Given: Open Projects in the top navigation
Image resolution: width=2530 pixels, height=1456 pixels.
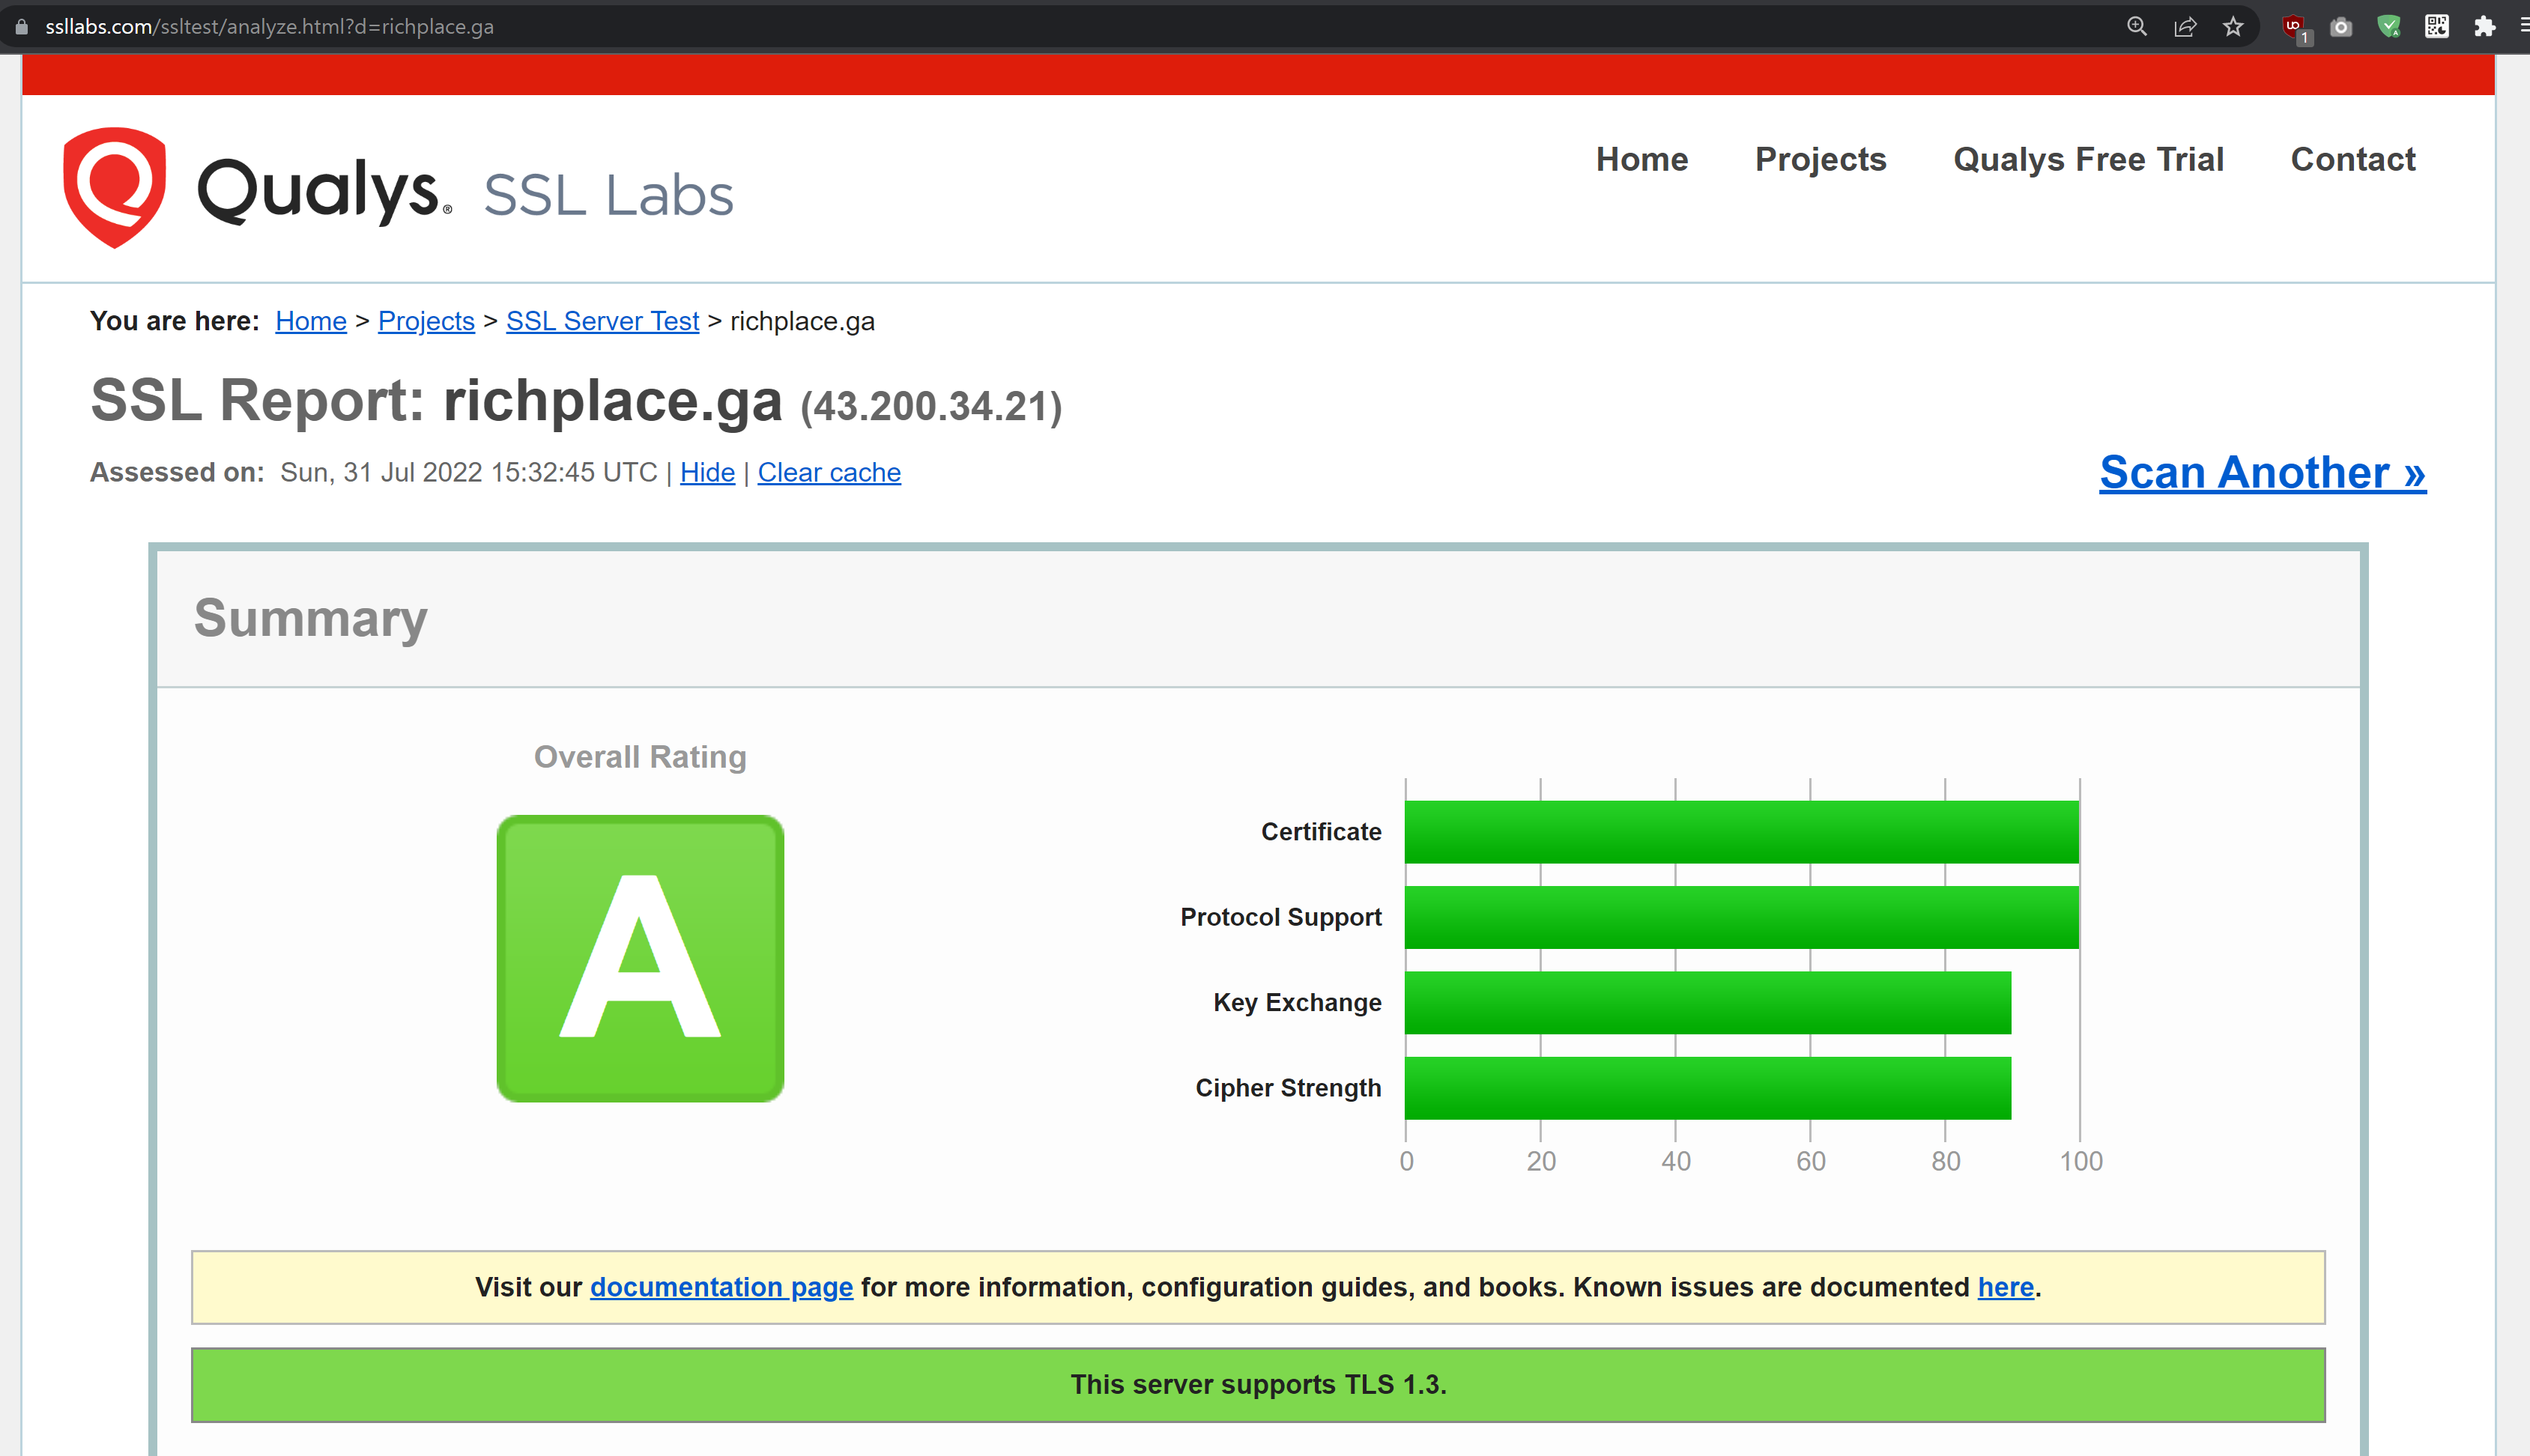Looking at the screenshot, I should [x=1820, y=160].
